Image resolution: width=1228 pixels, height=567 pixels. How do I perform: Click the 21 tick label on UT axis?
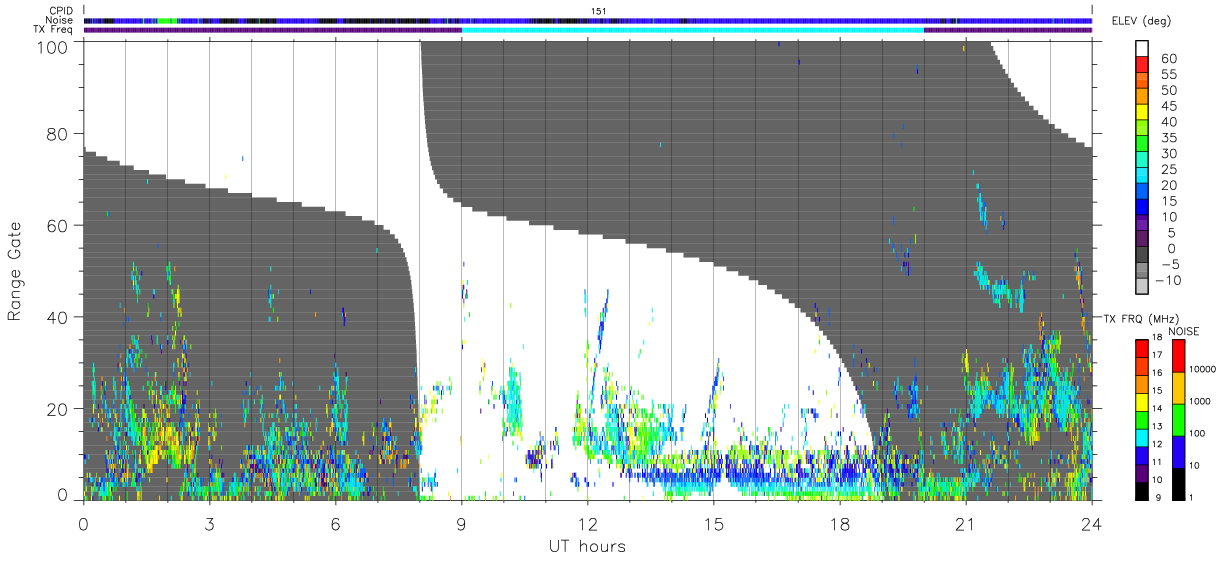[x=965, y=523]
